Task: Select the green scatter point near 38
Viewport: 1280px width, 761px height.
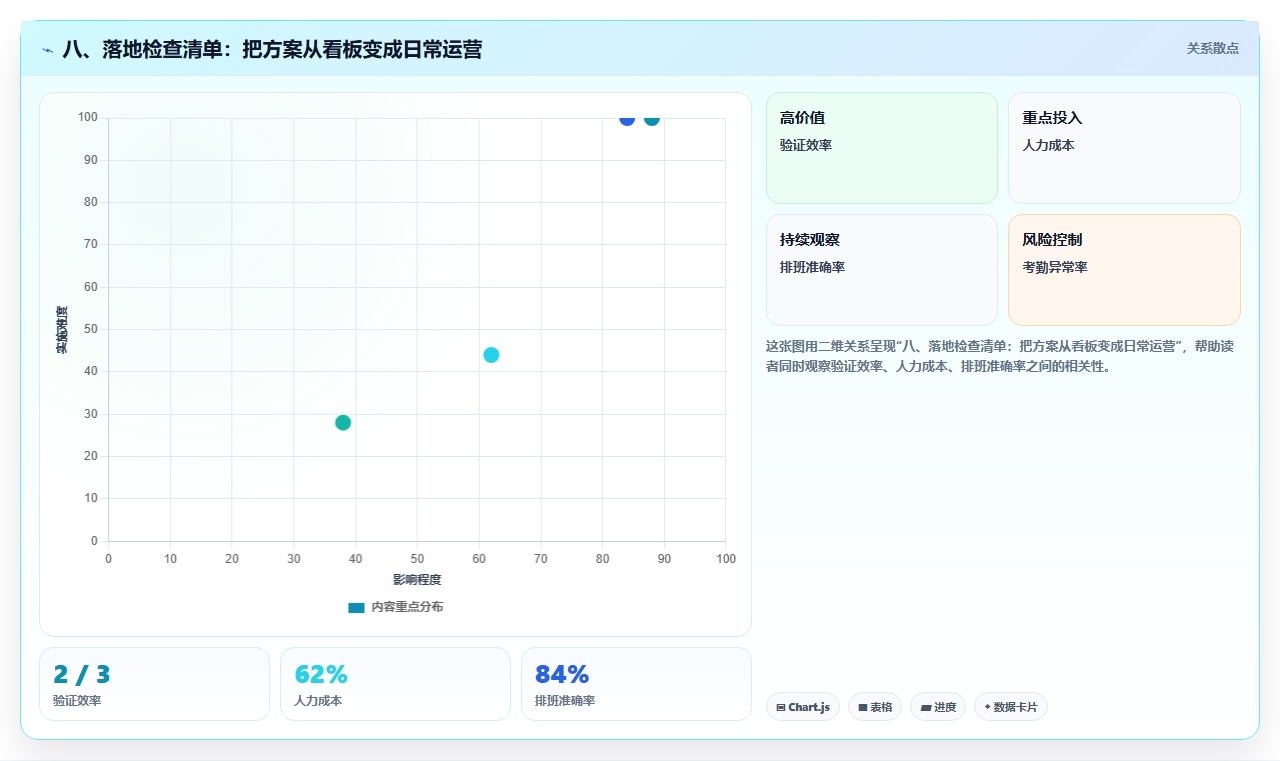Action: (343, 423)
